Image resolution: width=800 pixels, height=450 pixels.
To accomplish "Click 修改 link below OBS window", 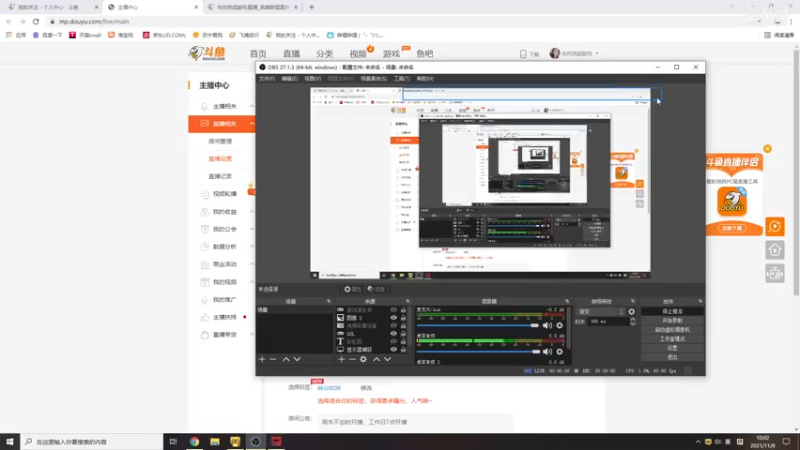I will [366, 388].
